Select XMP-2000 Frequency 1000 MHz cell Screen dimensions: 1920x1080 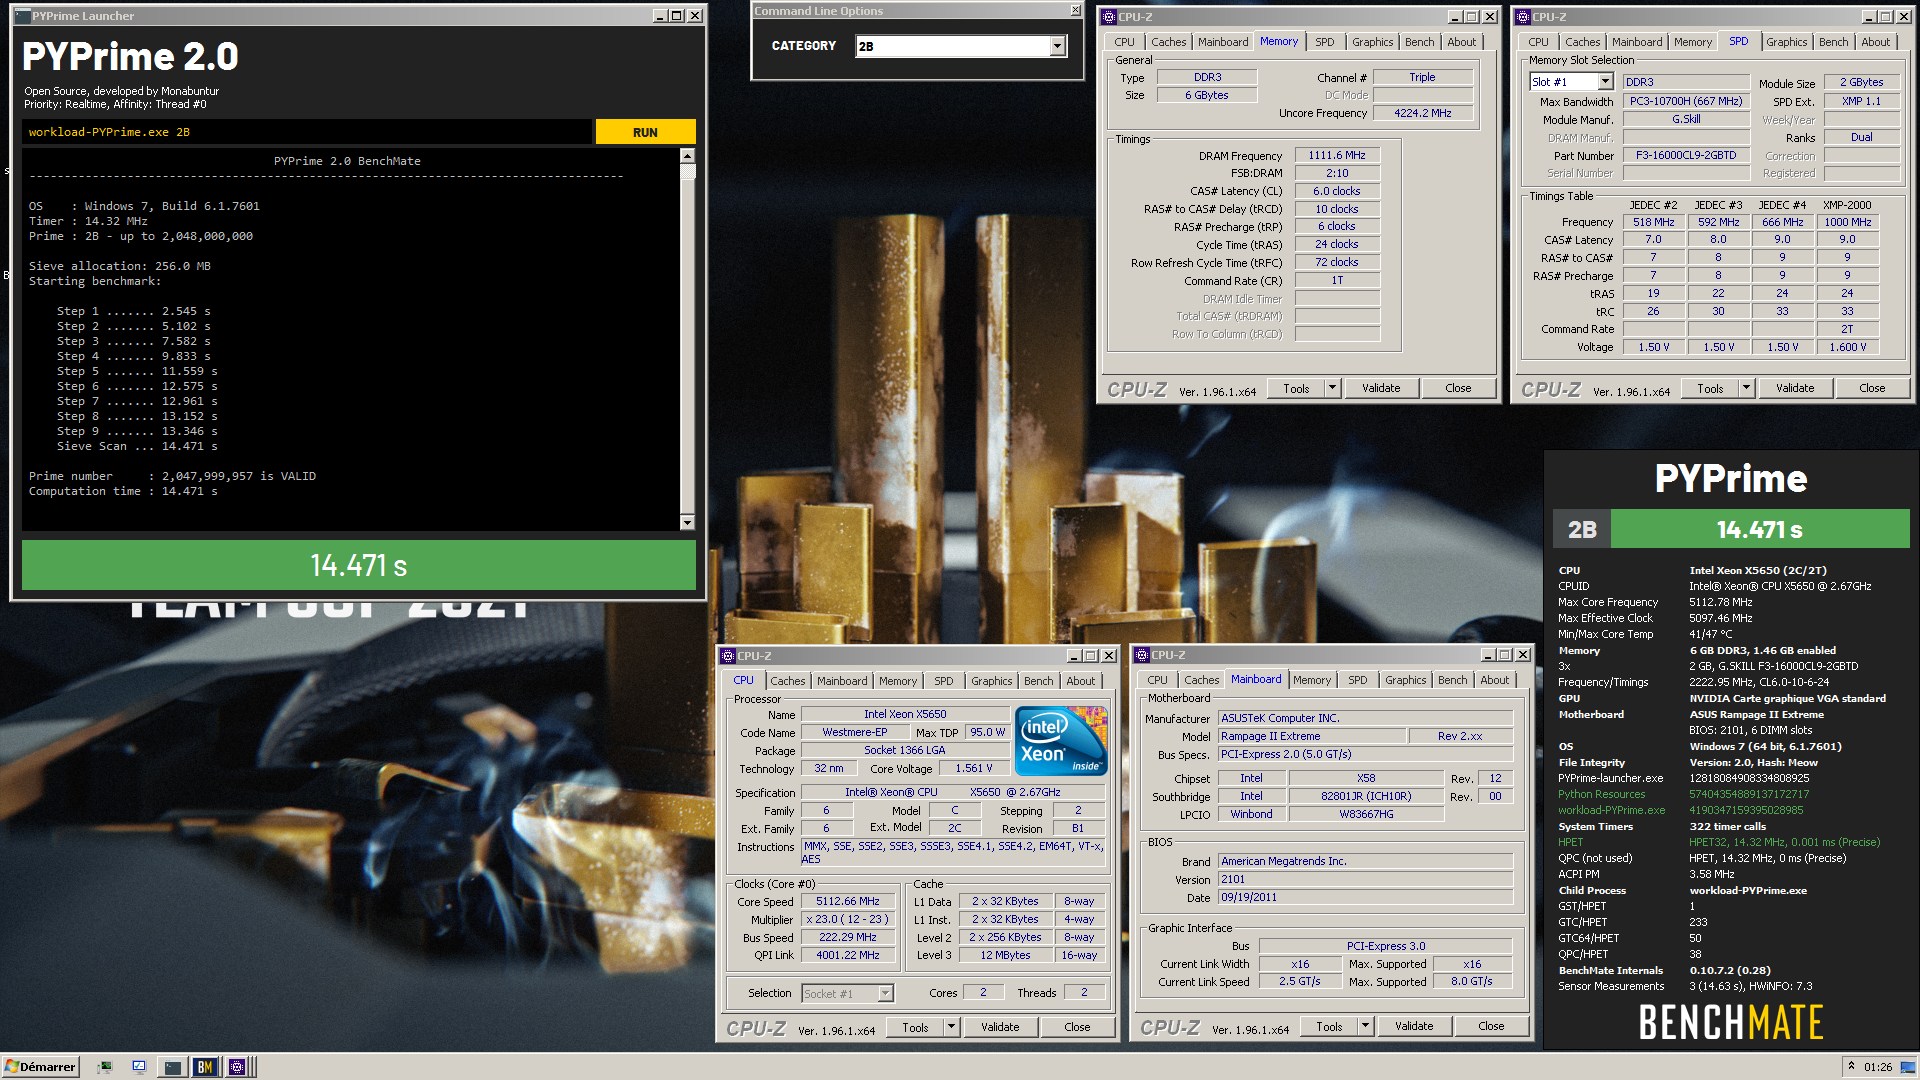click(1847, 222)
